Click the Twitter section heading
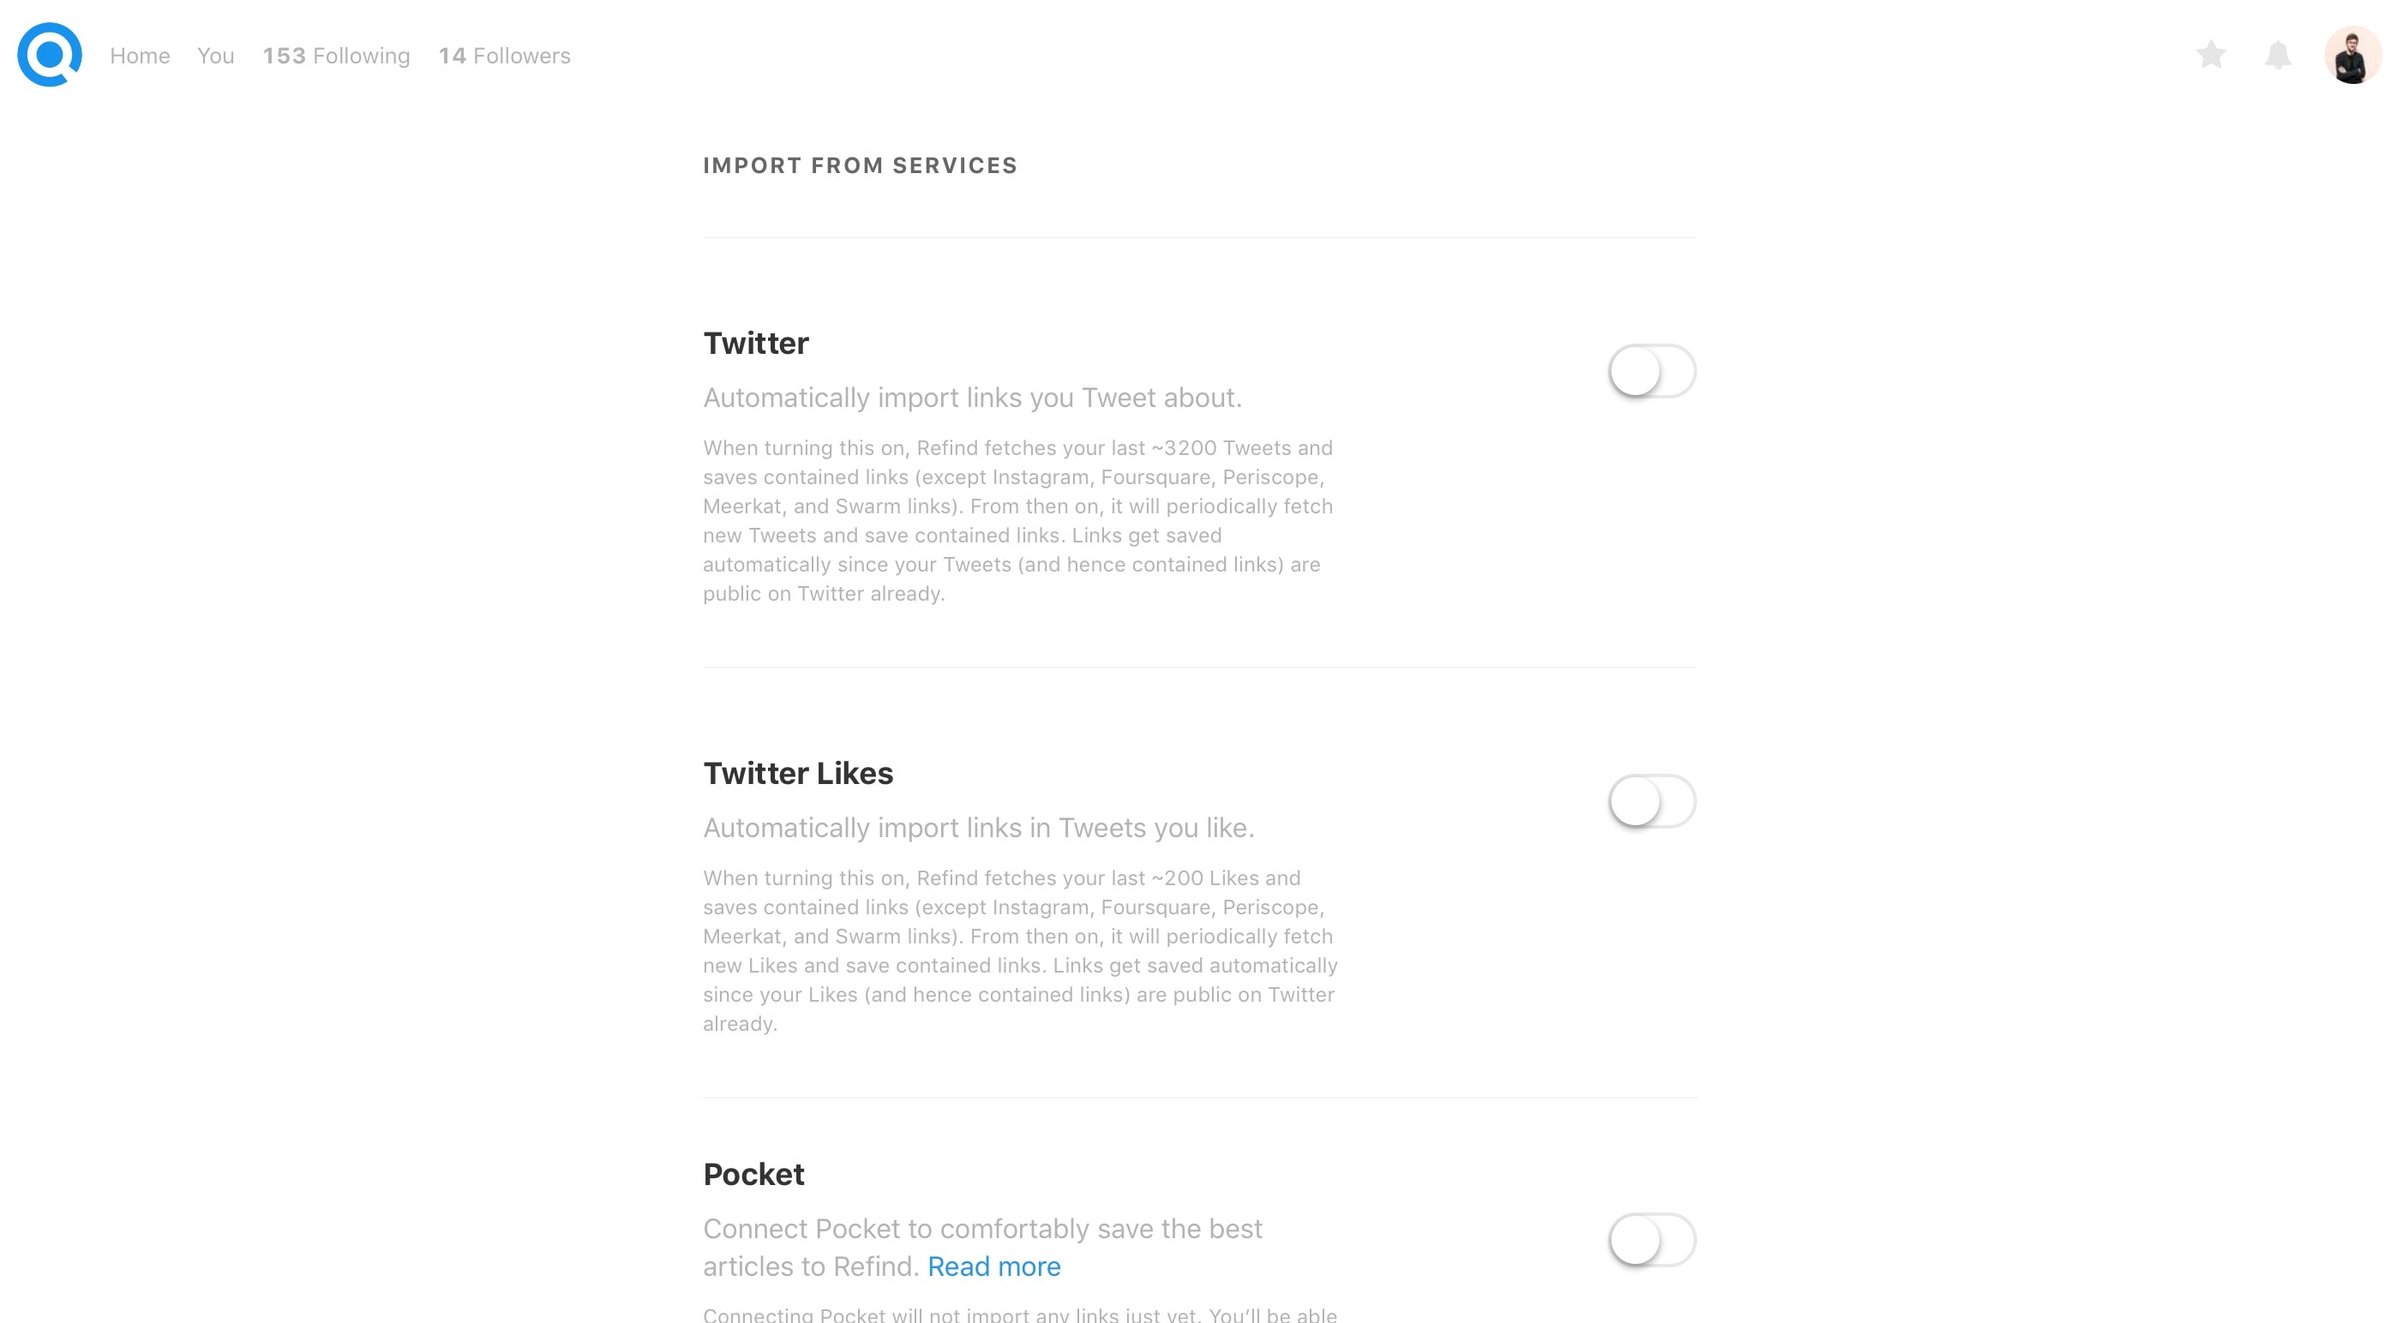The image size is (2400, 1323). (756, 343)
